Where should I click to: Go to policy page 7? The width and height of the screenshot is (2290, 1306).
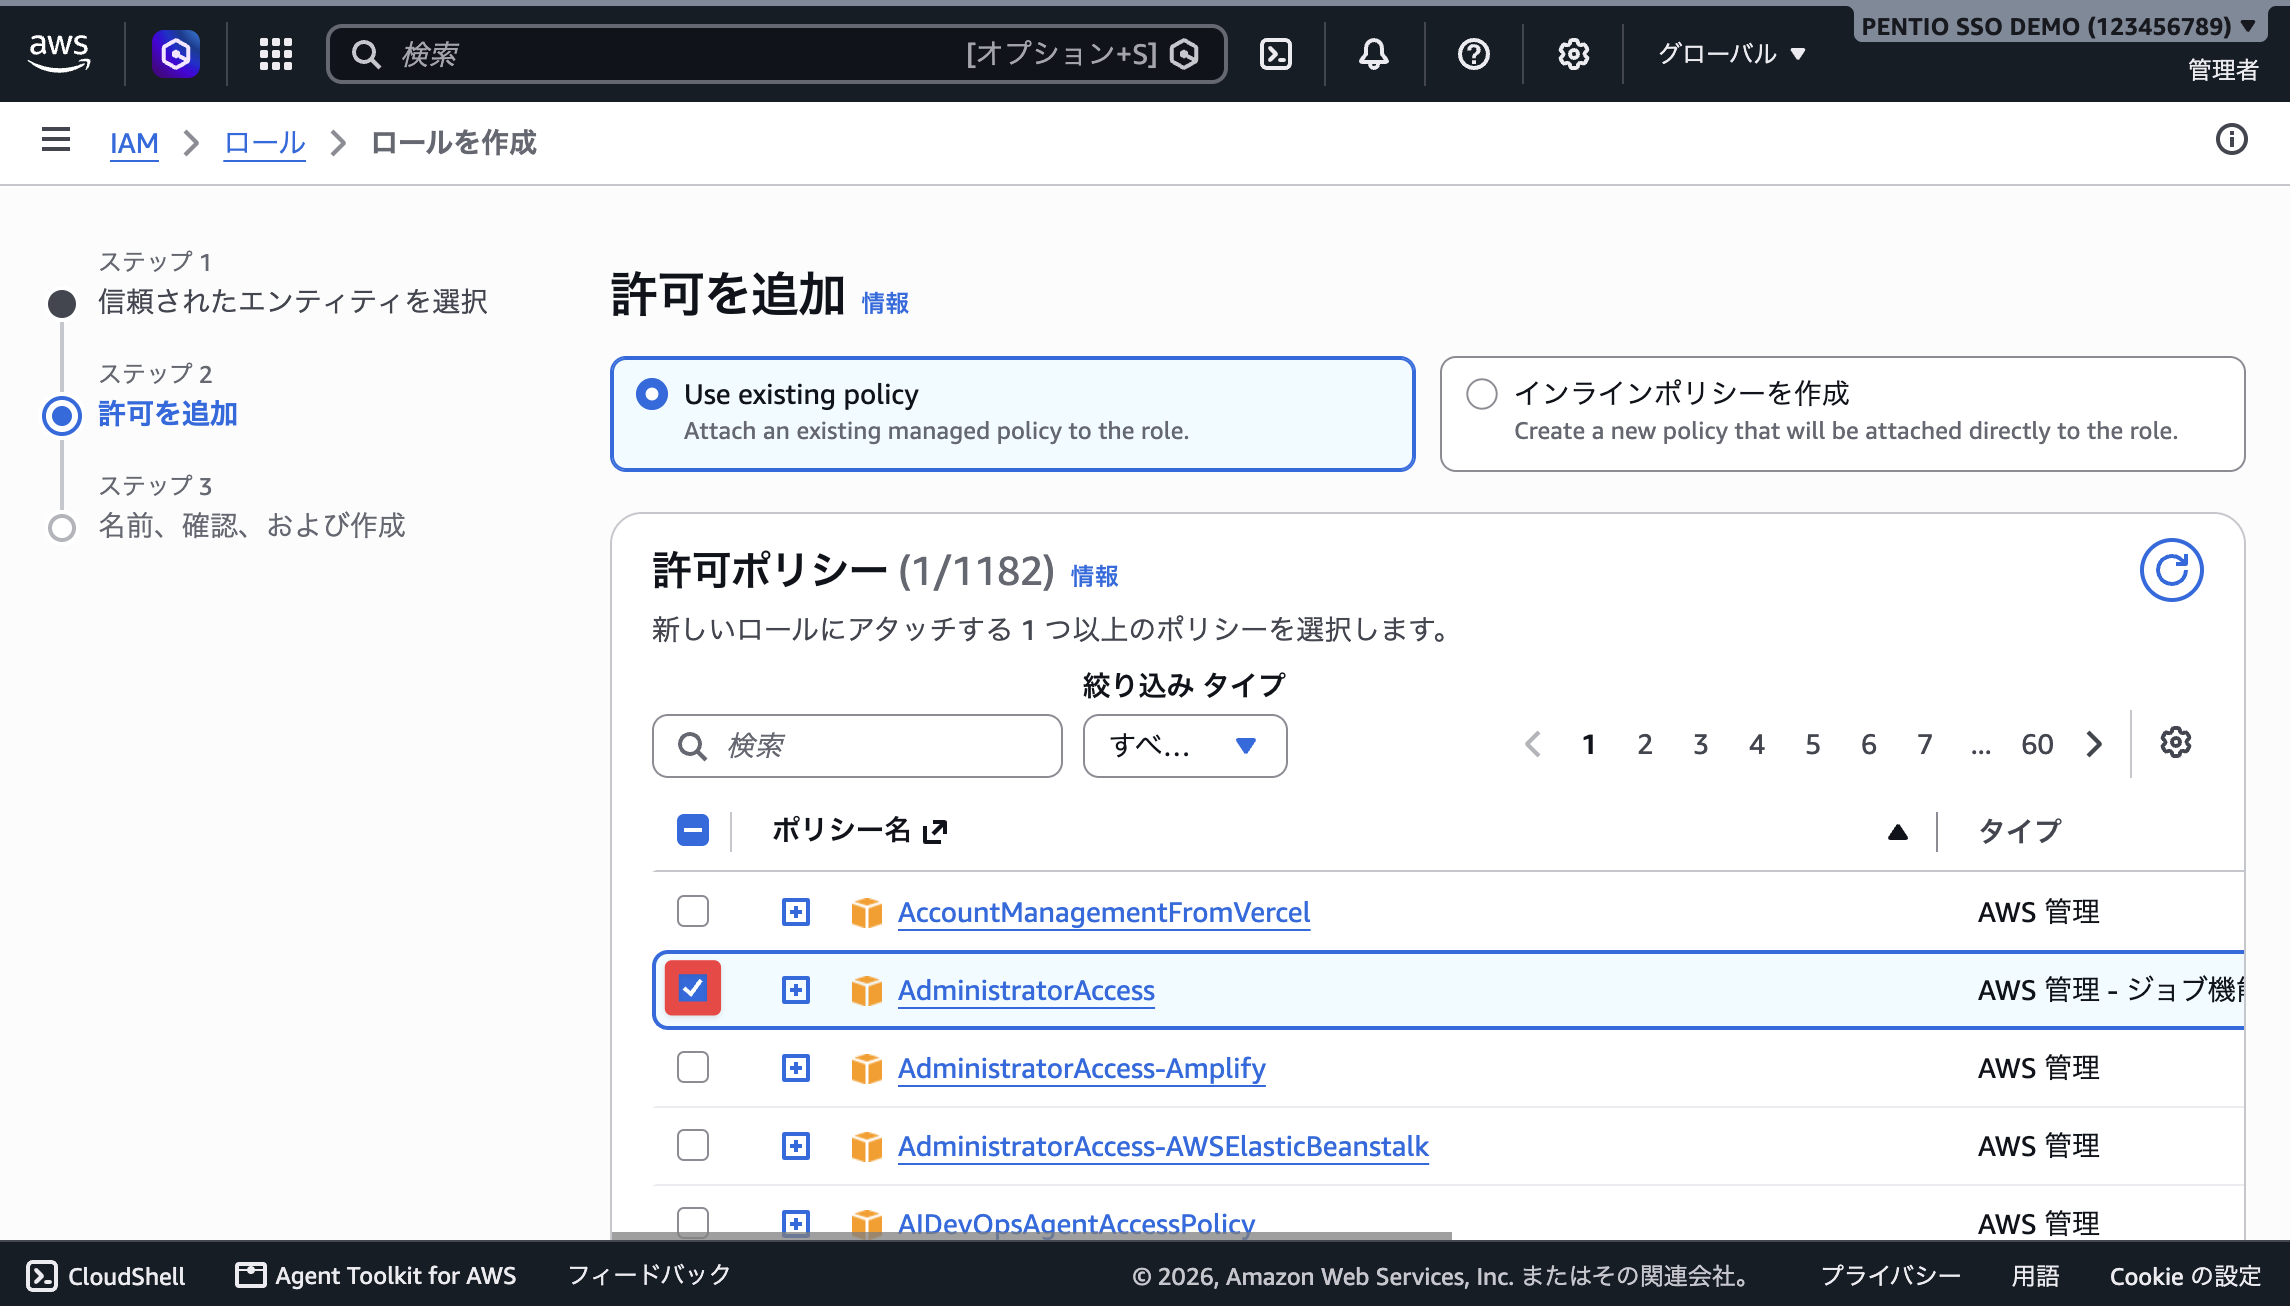click(1925, 744)
